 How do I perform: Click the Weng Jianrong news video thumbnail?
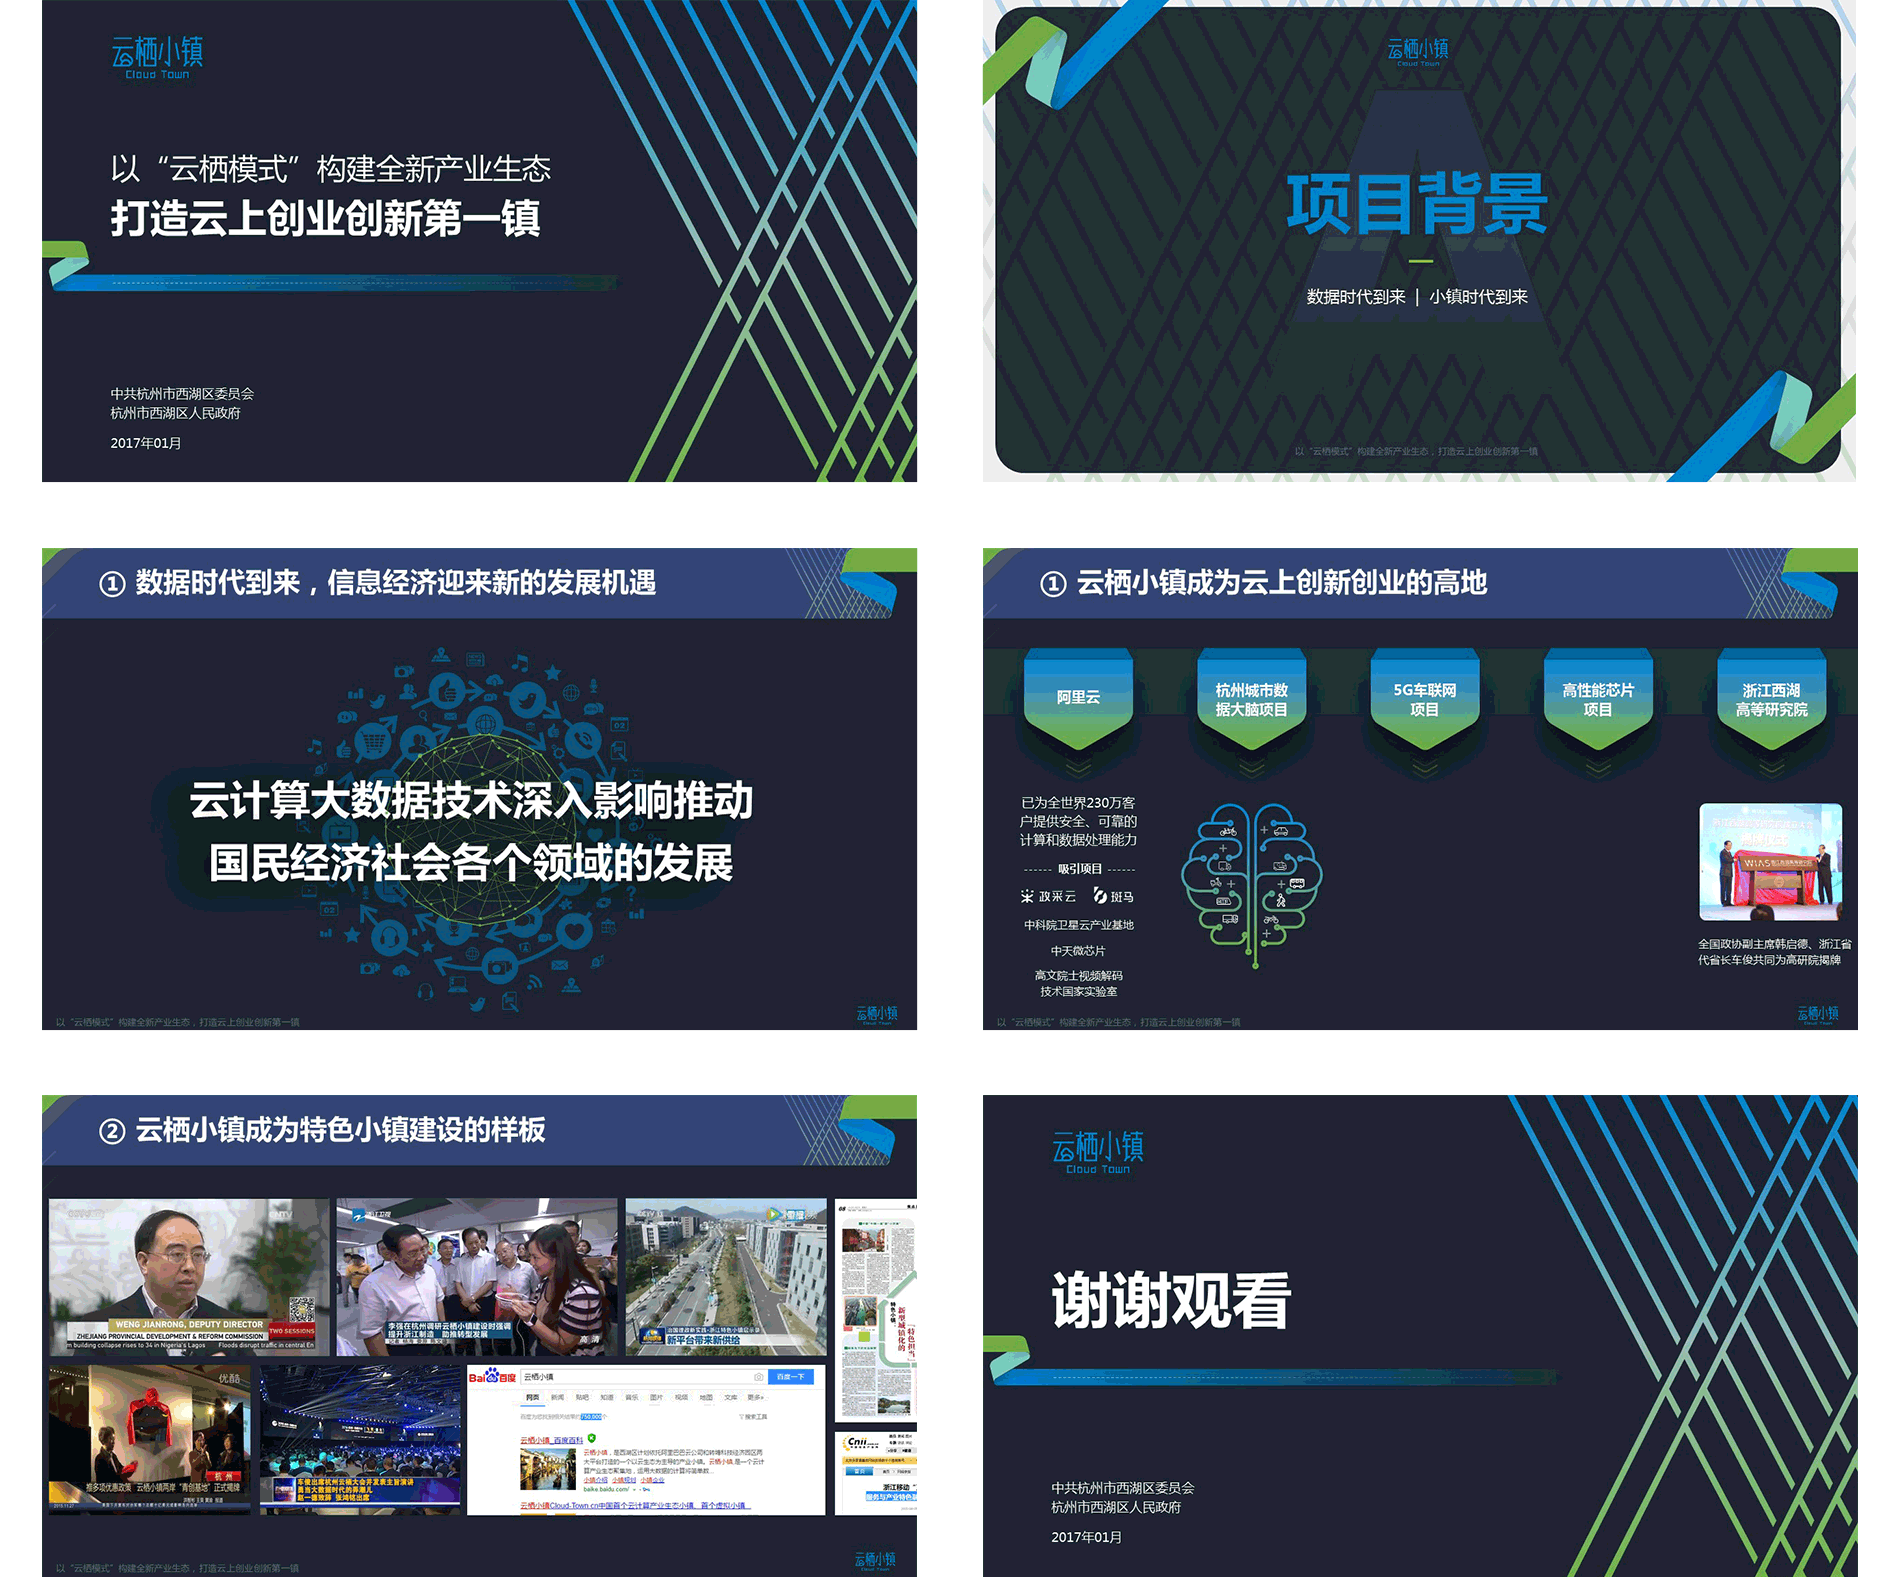click(x=189, y=1275)
